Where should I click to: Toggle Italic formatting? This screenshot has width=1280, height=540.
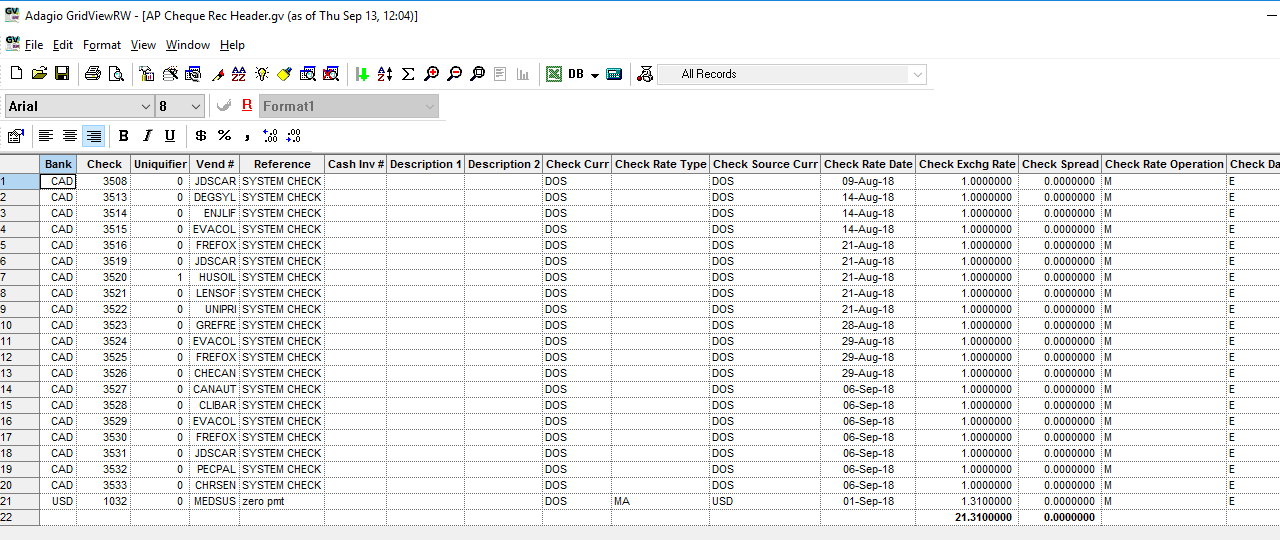147,136
